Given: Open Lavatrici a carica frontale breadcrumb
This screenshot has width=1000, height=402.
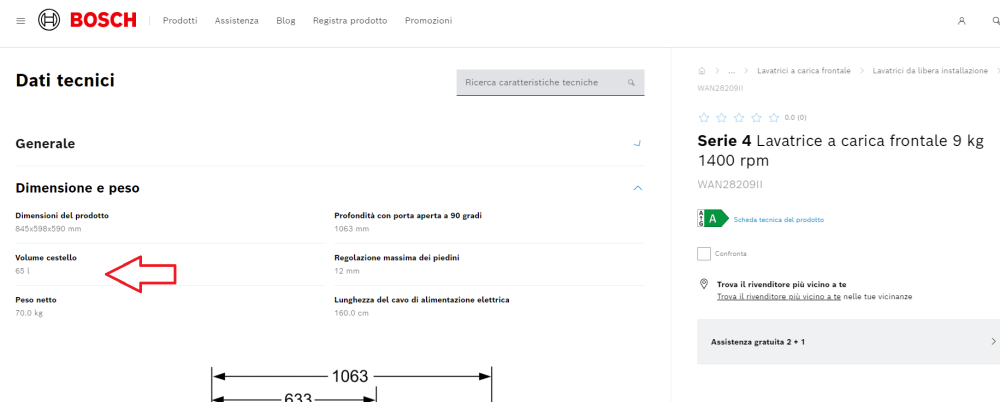Looking at the screenshot, I should tap(804, 71).
